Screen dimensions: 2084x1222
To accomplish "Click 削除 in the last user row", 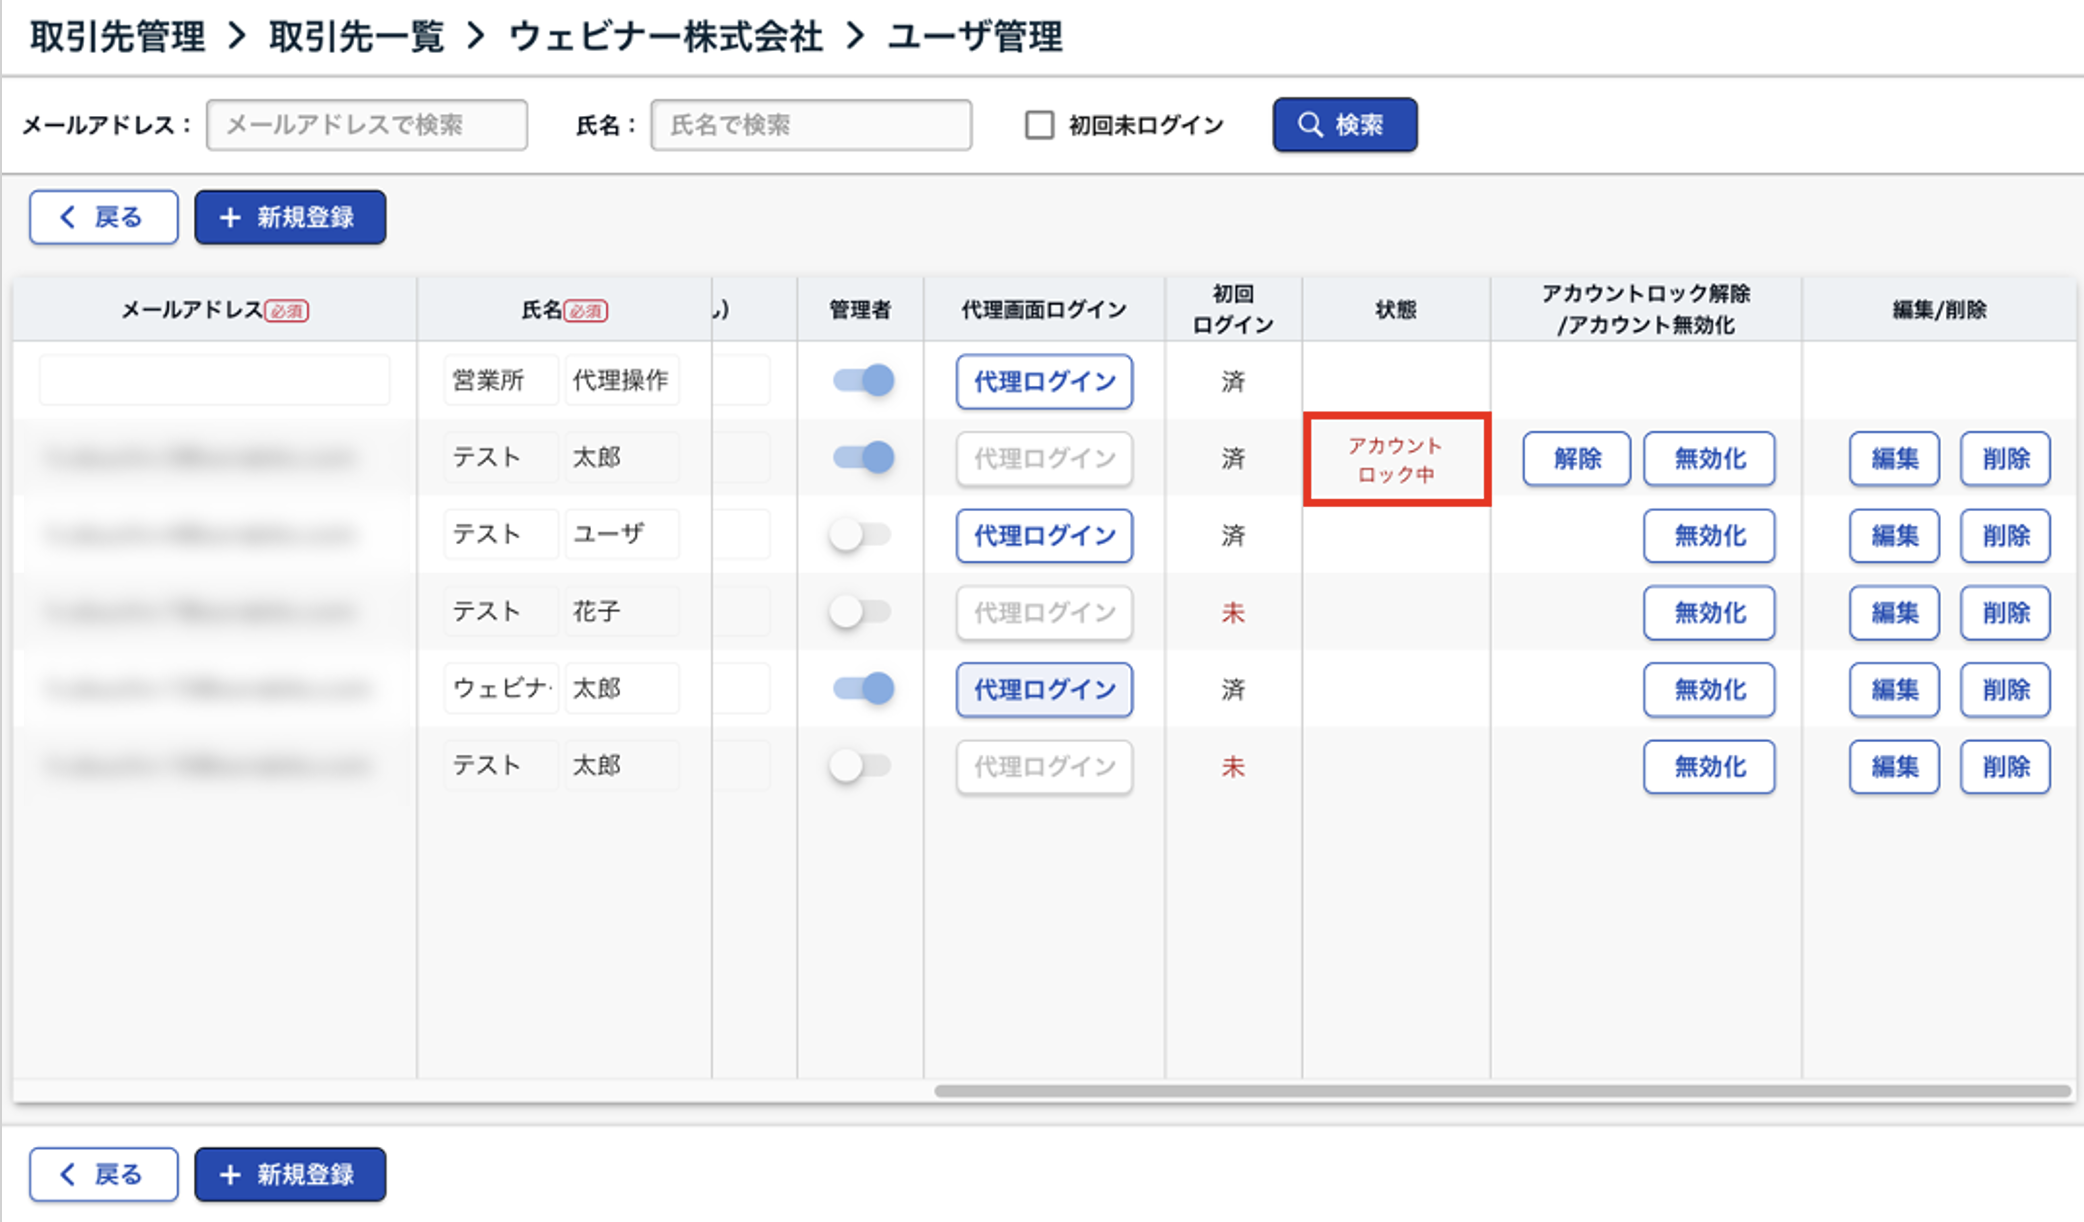I will click(x=2005, y=767).
